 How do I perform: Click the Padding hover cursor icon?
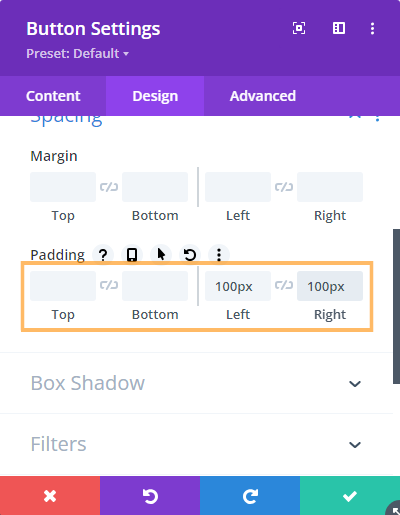(x=161, y=255)
